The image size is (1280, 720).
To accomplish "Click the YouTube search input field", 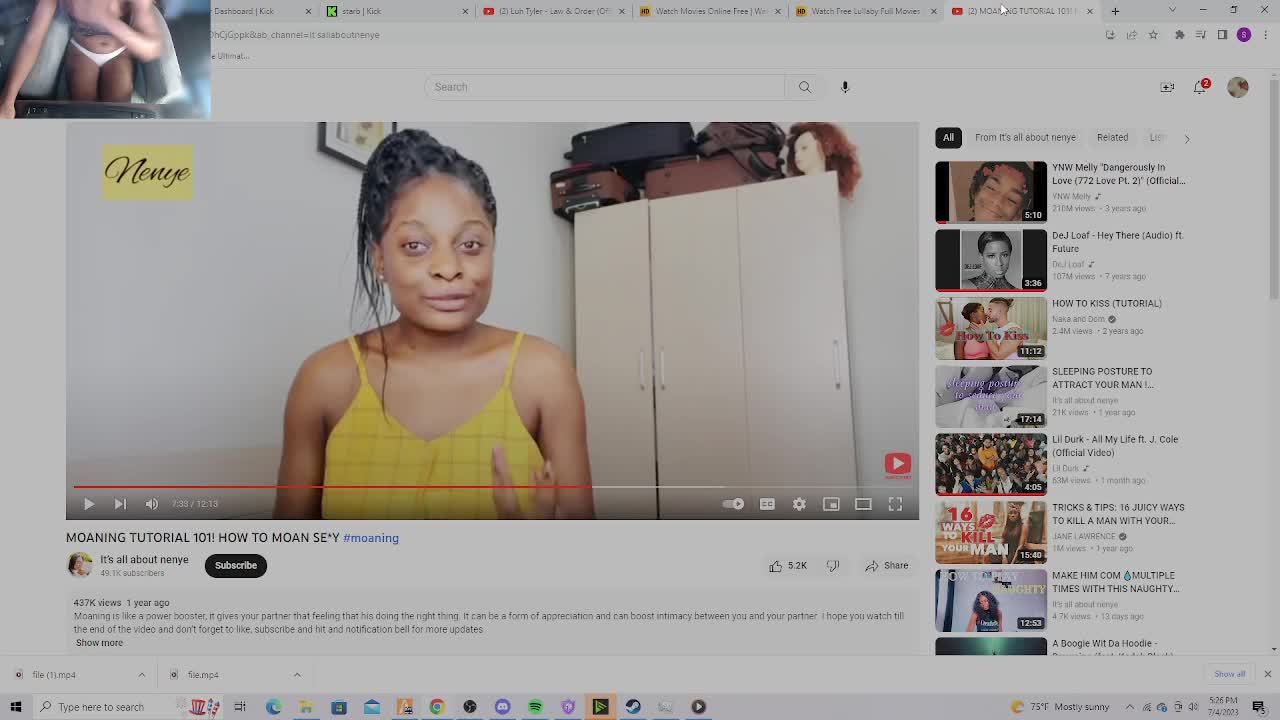I will pyautogui.click(x=605, y=87).
